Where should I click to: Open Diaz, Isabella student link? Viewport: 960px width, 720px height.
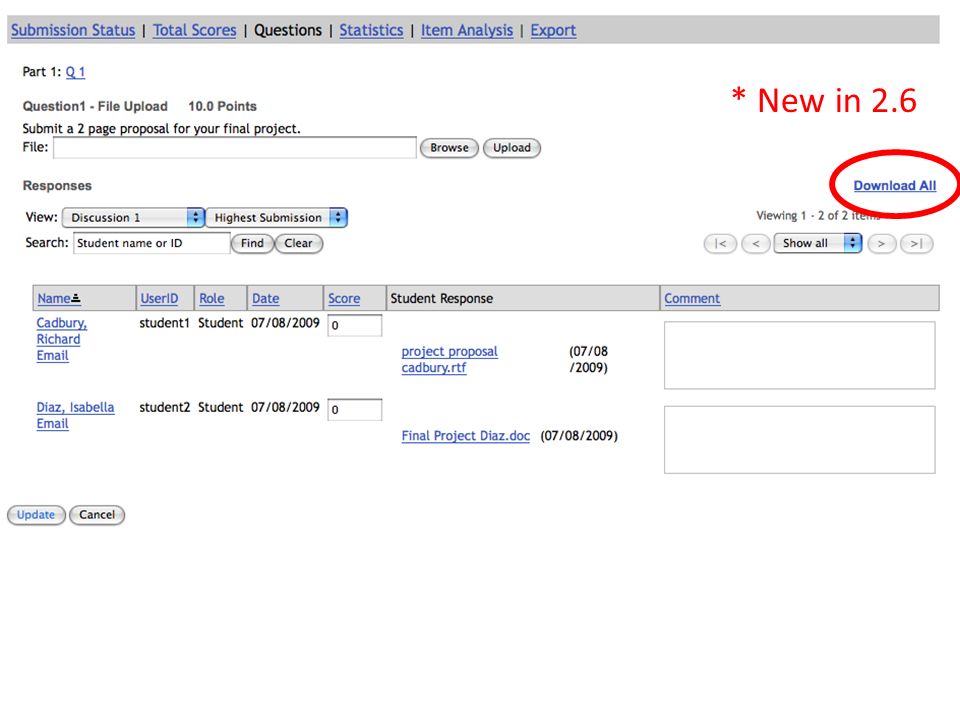75,407
